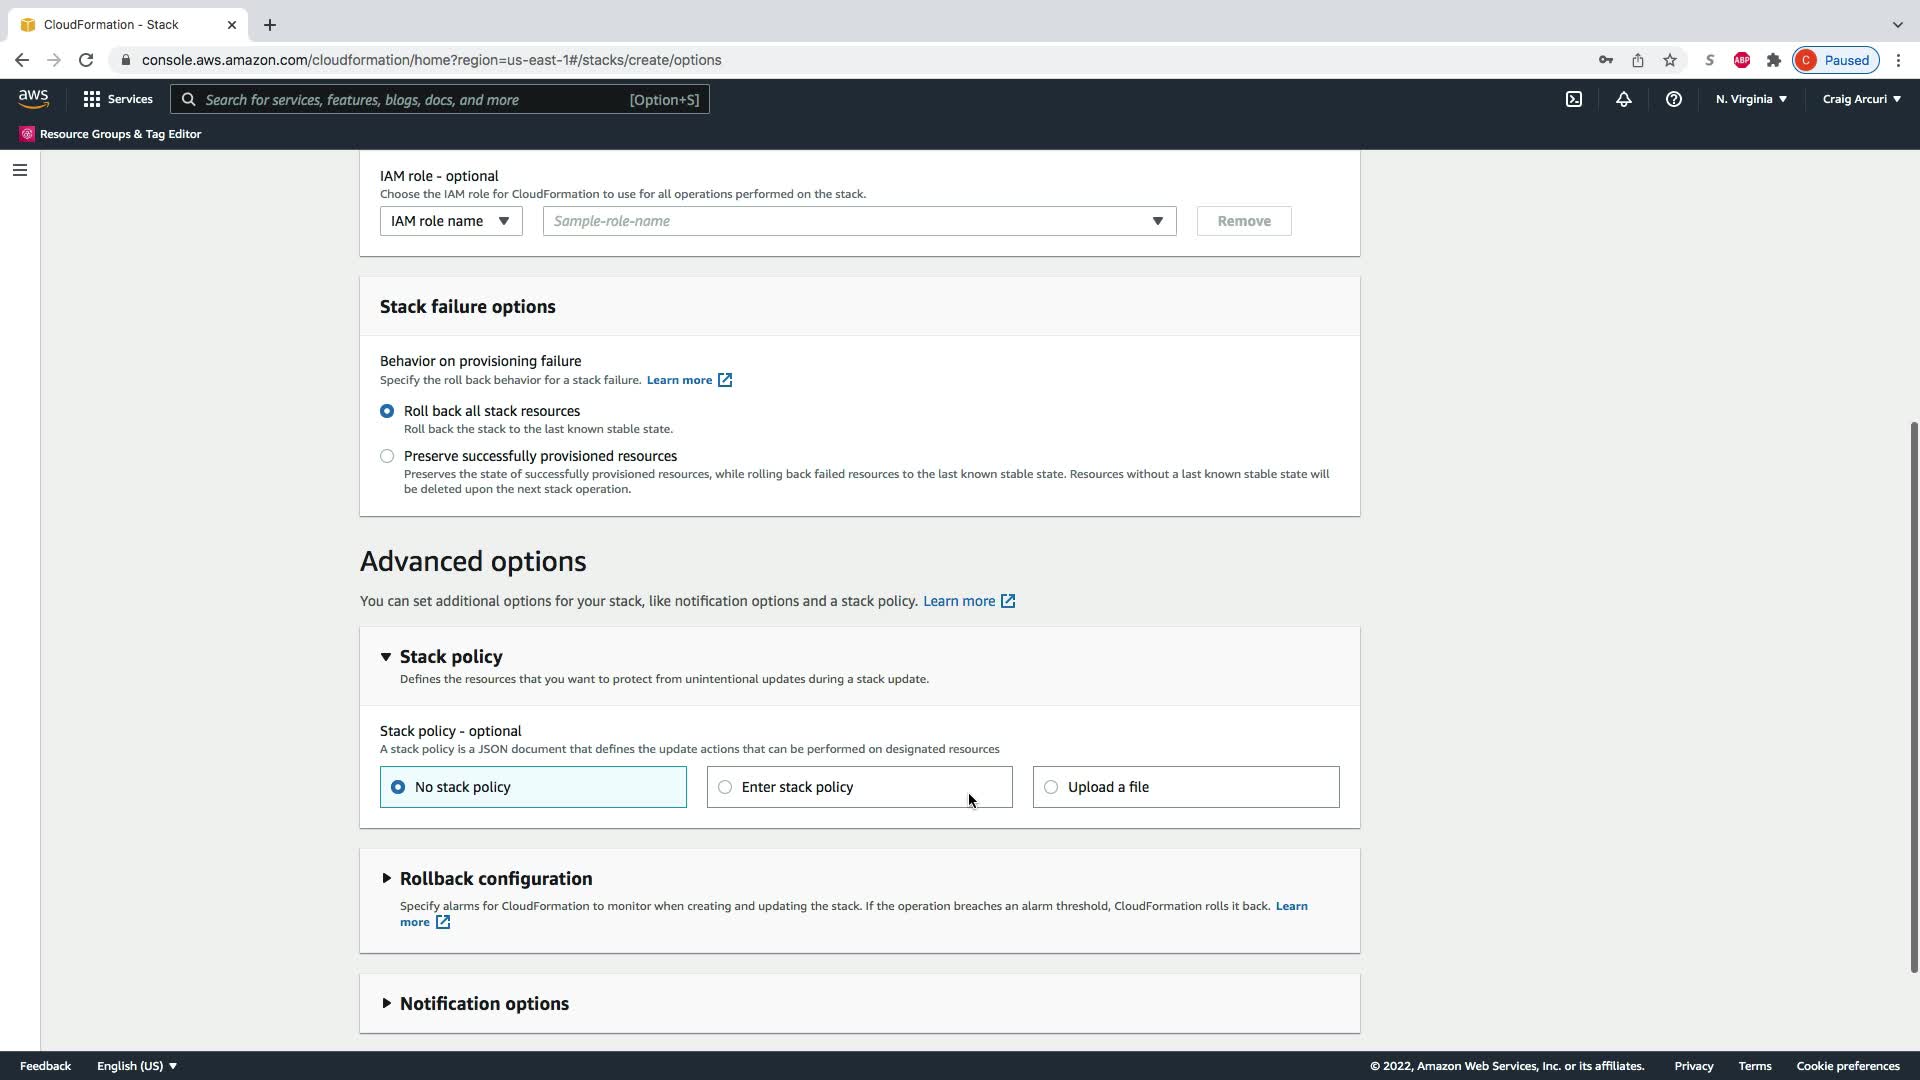This screenshot has width=1920, height=1080.
Task: Open the N. Virginia region menu
Action: click(1750, 99)
